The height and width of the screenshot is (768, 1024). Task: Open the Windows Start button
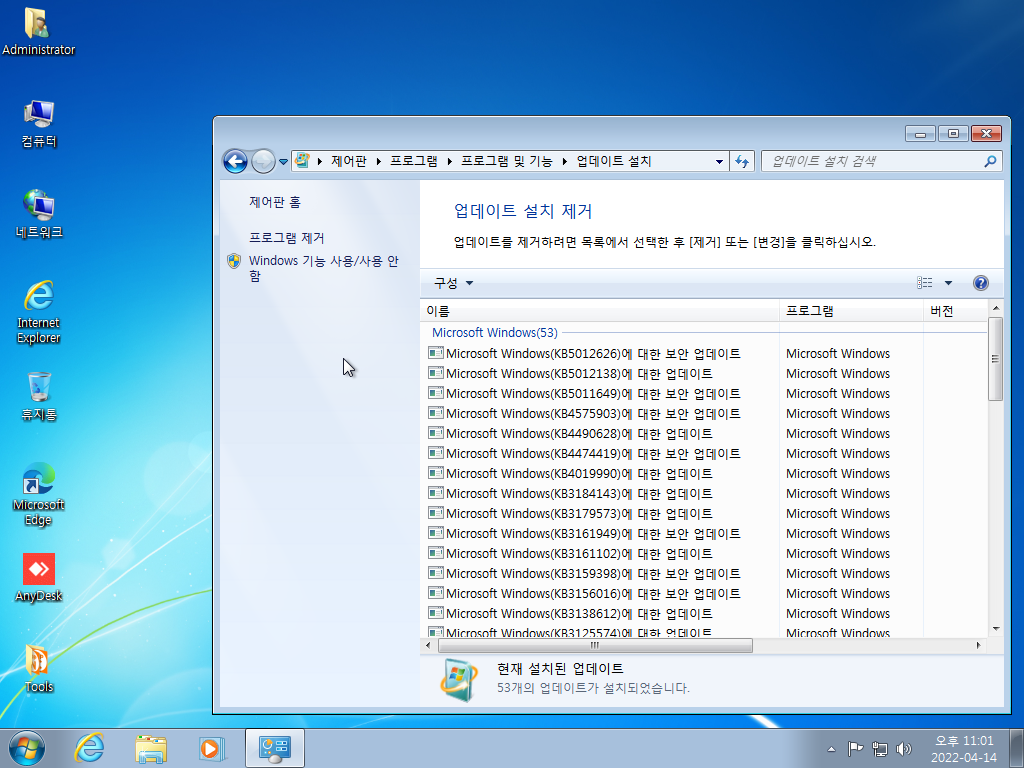pyautogui.click(x=27, y=748)
